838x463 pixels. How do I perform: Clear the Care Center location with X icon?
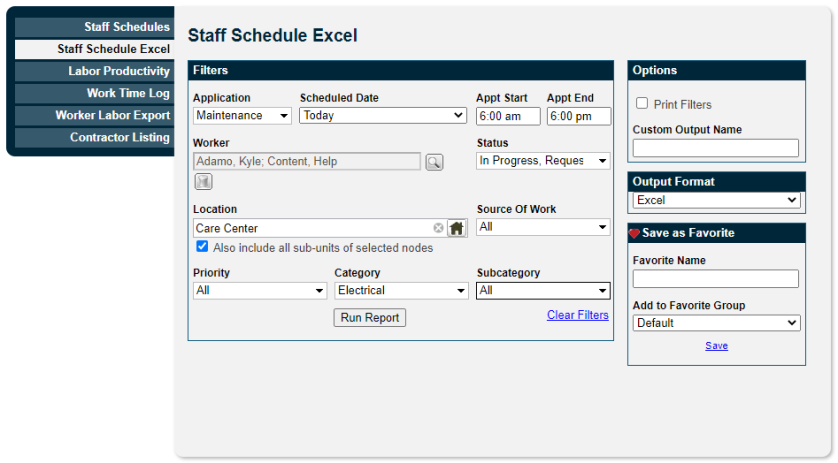[x=438, y=228]
